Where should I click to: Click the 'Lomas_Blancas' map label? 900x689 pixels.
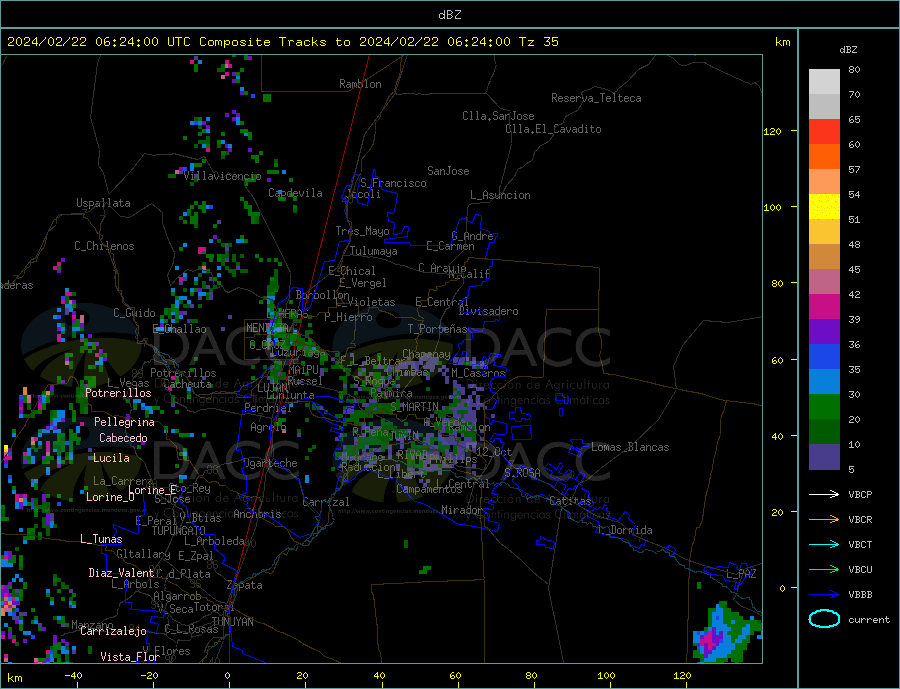(630, 447)
